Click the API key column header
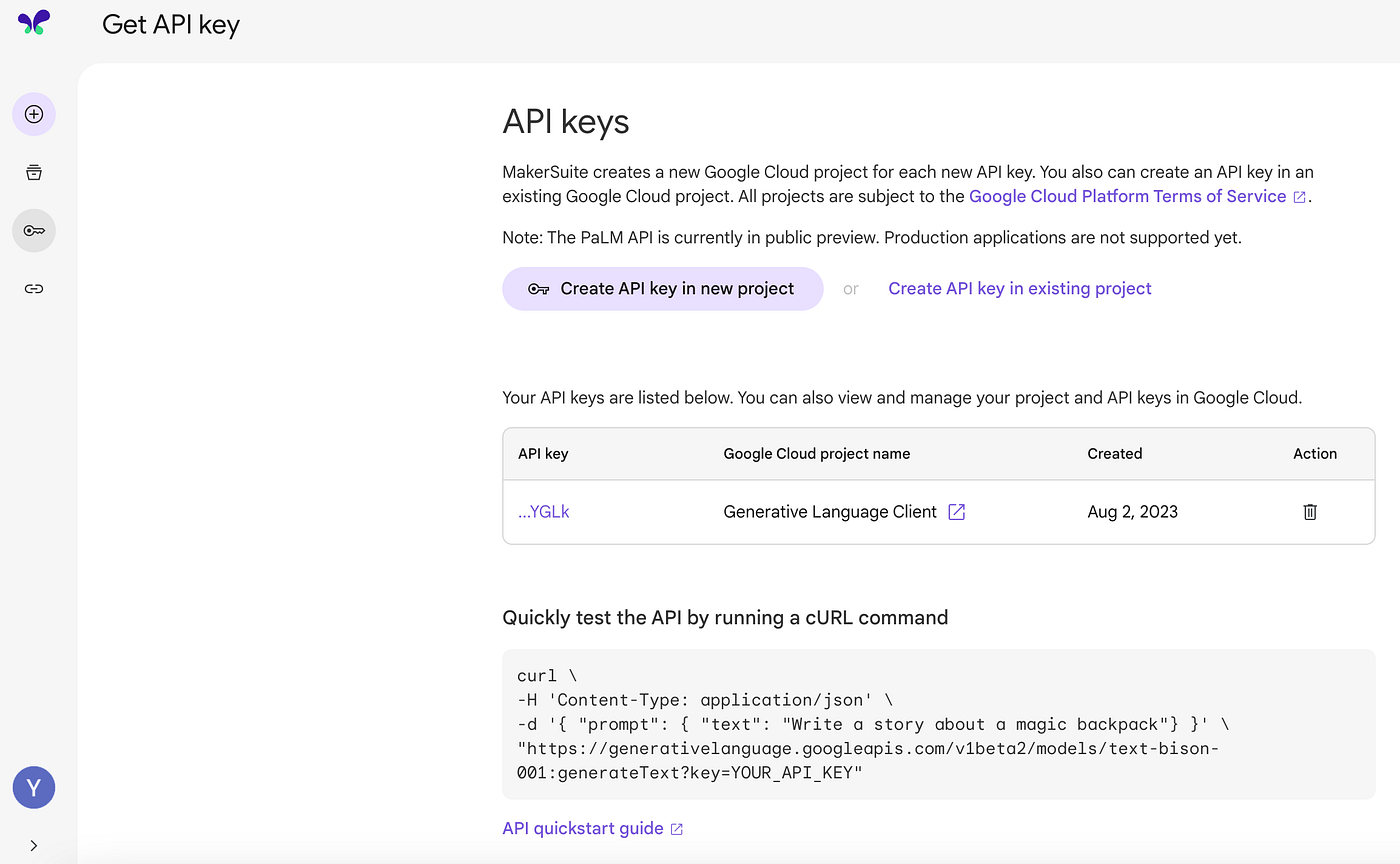The width and height of the screenshot is (1400, 864). [543, 453]
